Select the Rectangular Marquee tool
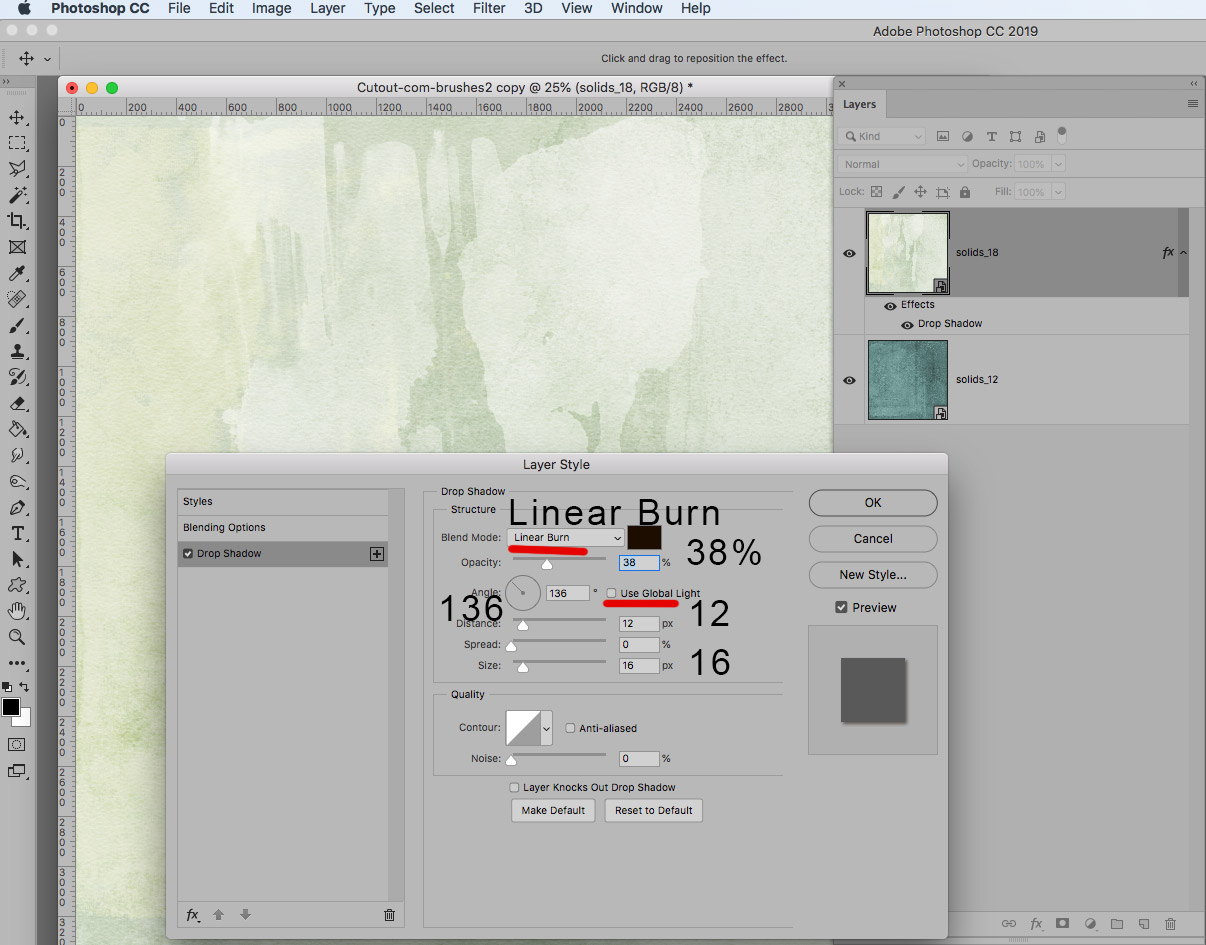The width and height of the screenshot is (1206, 945). point(17,144)
